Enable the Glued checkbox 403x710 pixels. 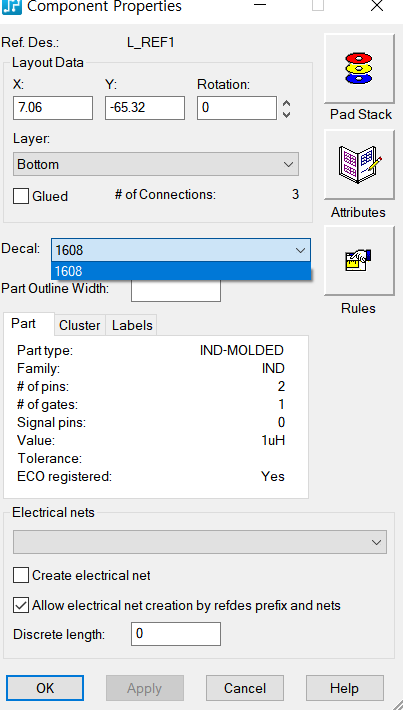[x=21, y=196]
